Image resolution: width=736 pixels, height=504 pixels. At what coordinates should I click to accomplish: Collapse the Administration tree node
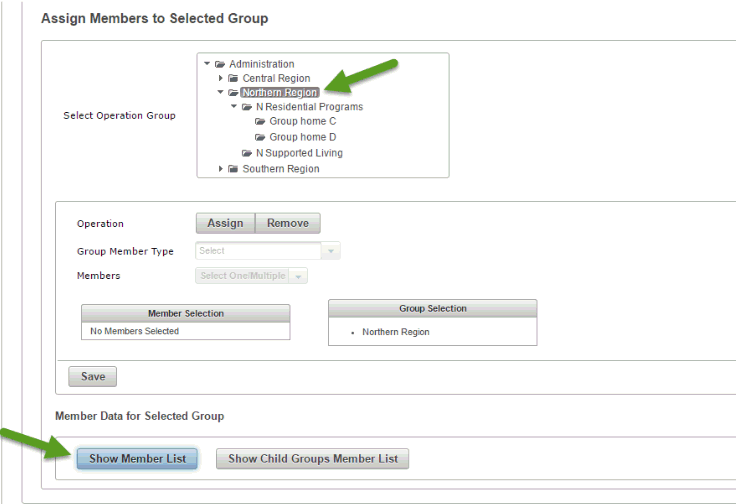pos(207,64)
